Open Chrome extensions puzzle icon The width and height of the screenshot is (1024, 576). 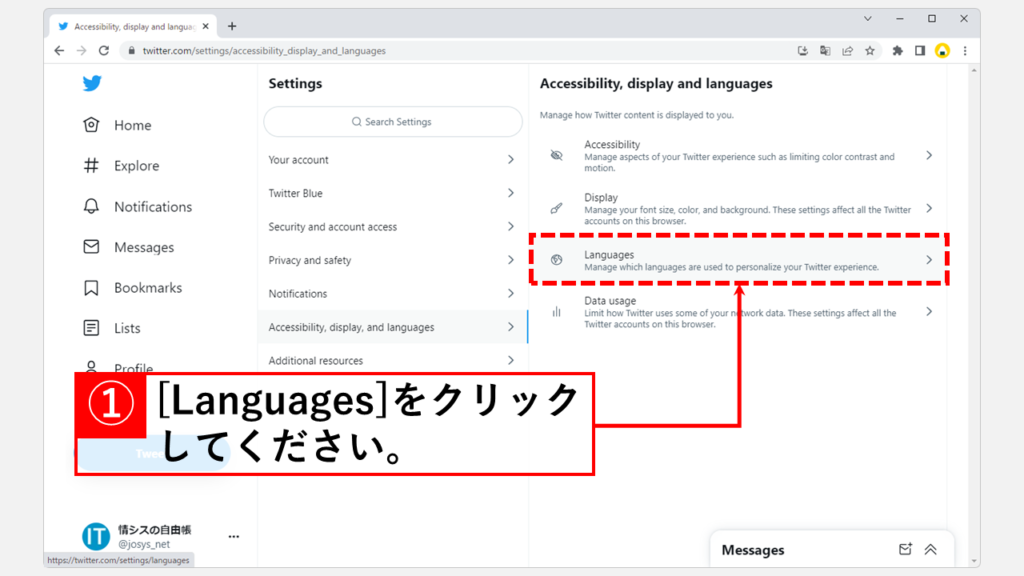coord(897,51)
